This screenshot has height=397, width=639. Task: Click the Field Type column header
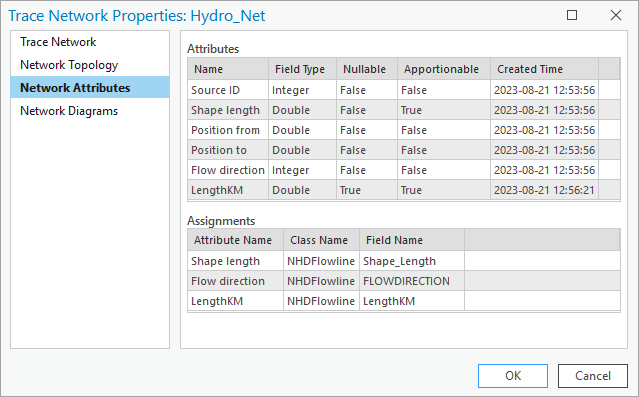pyautogui.click(x=302, y=69)
